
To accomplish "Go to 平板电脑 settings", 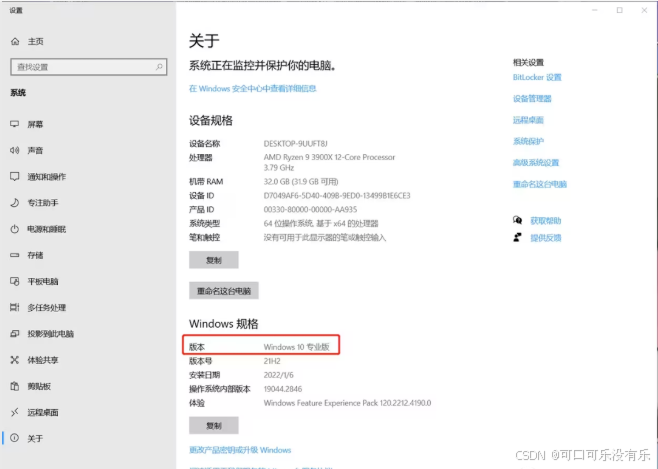I will point(43,281).
